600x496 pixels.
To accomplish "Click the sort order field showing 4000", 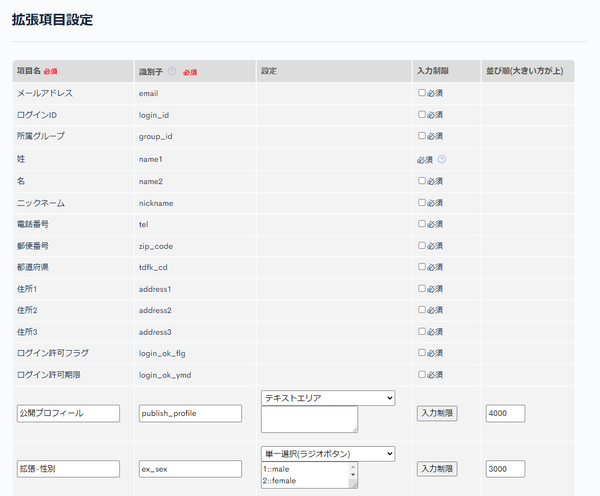I will [505, 413].
